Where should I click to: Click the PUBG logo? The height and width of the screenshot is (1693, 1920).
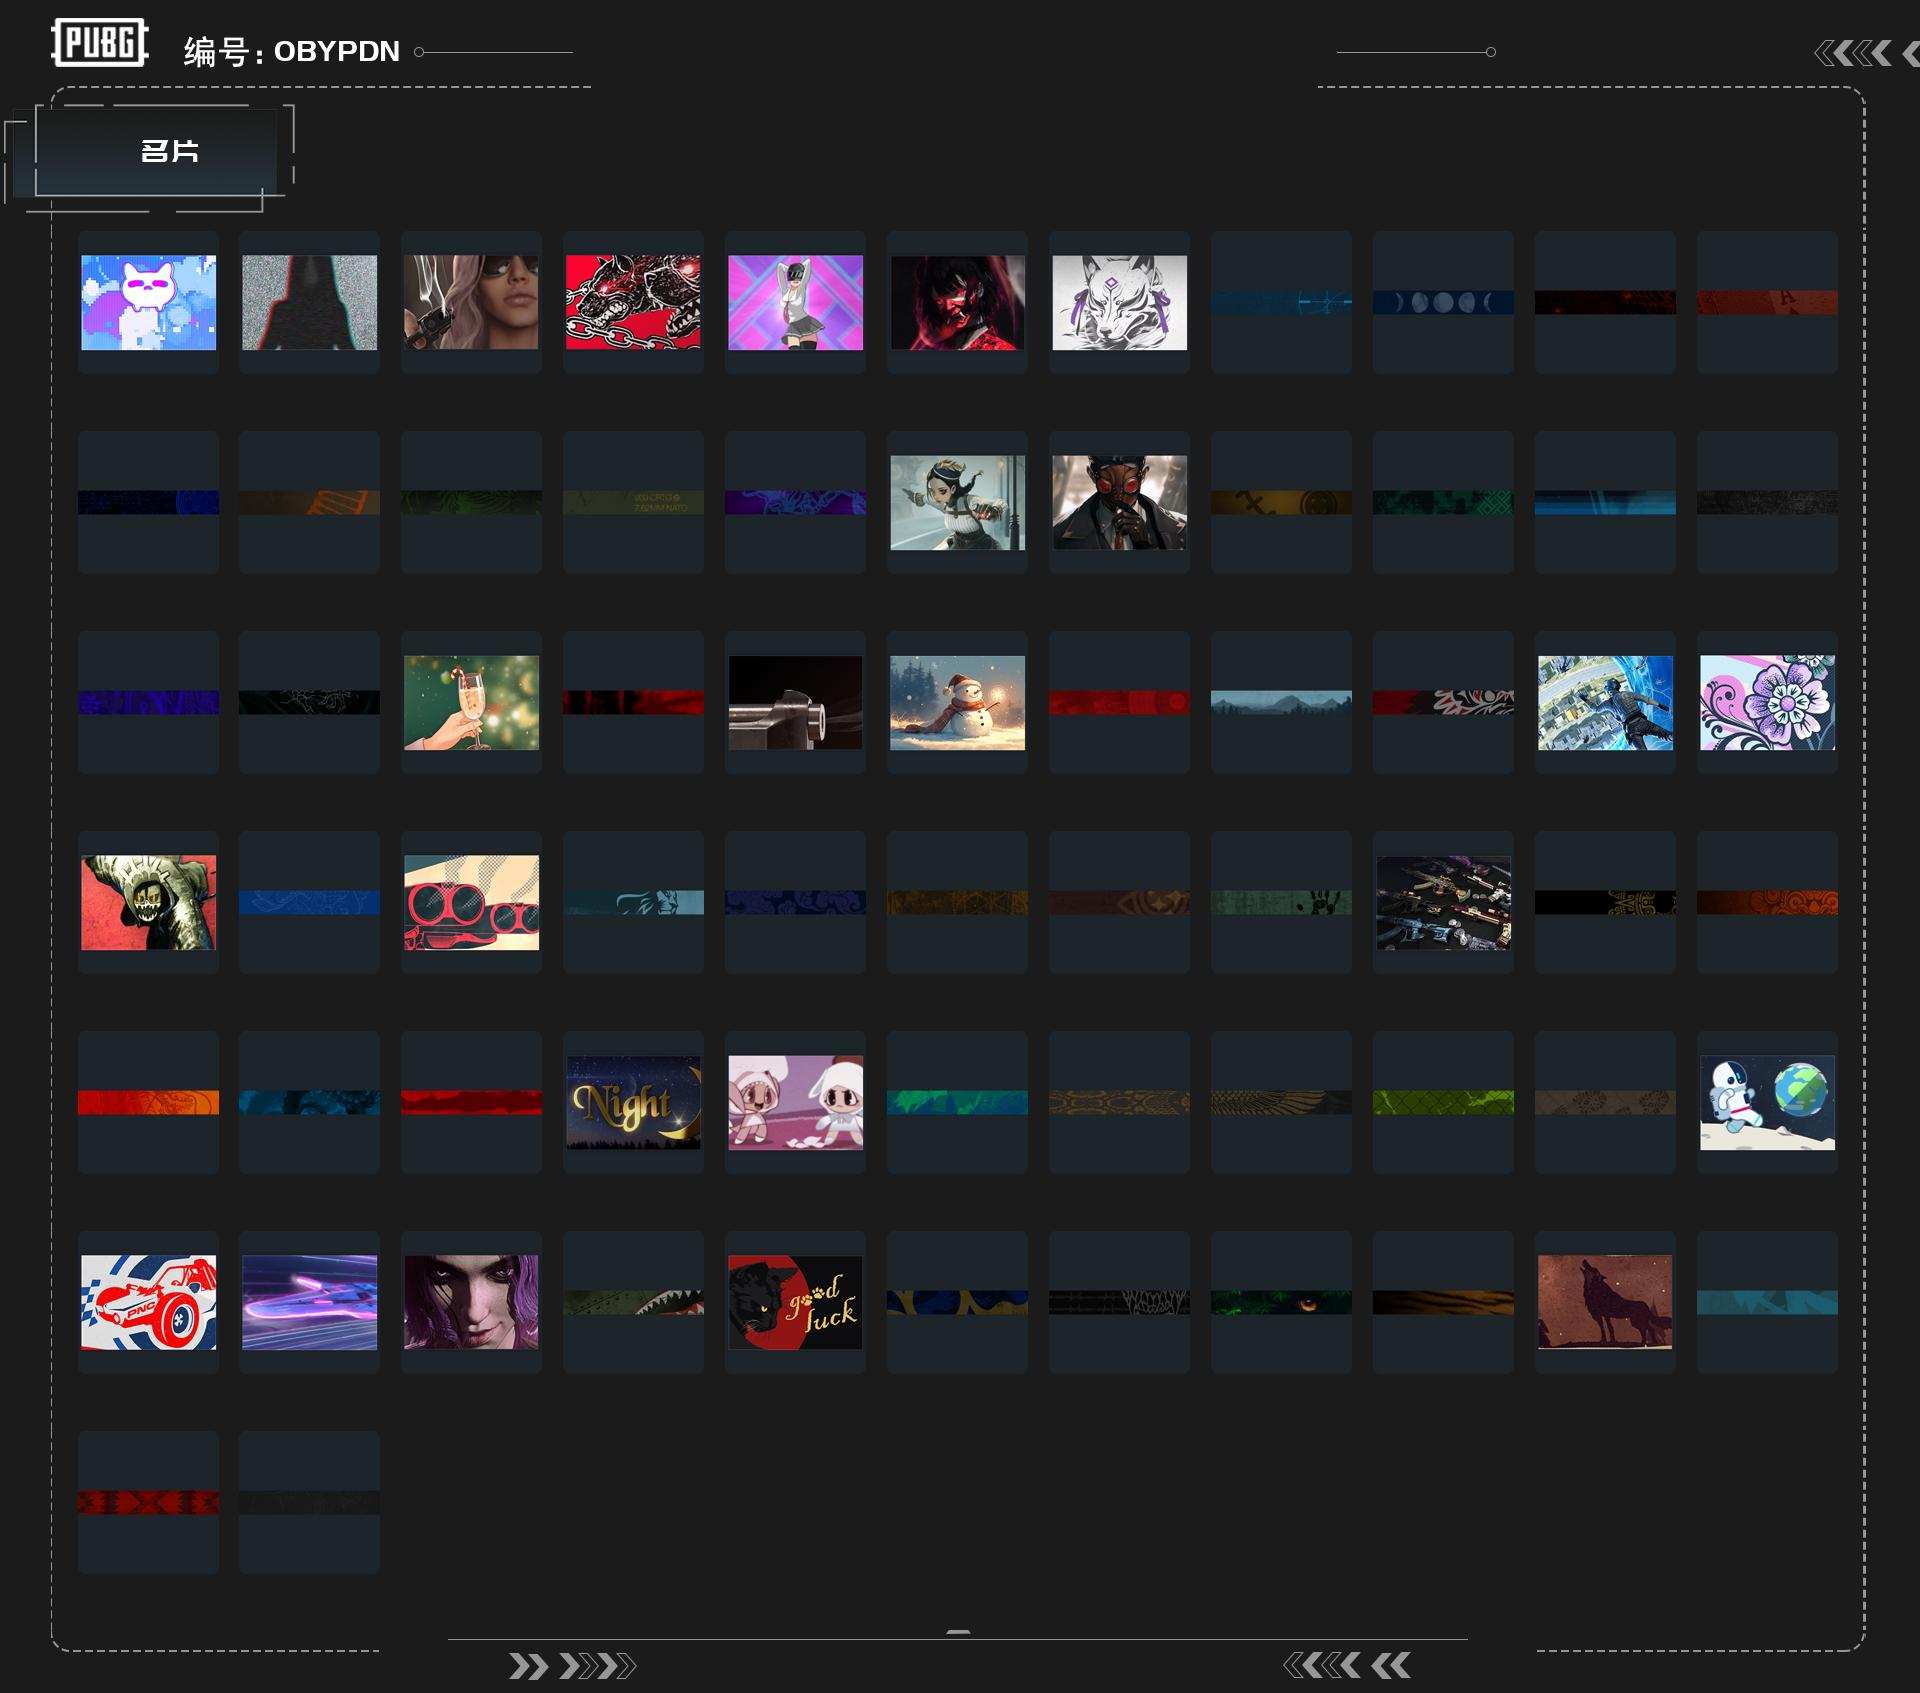pyautogui.click(x=100, y=43)
